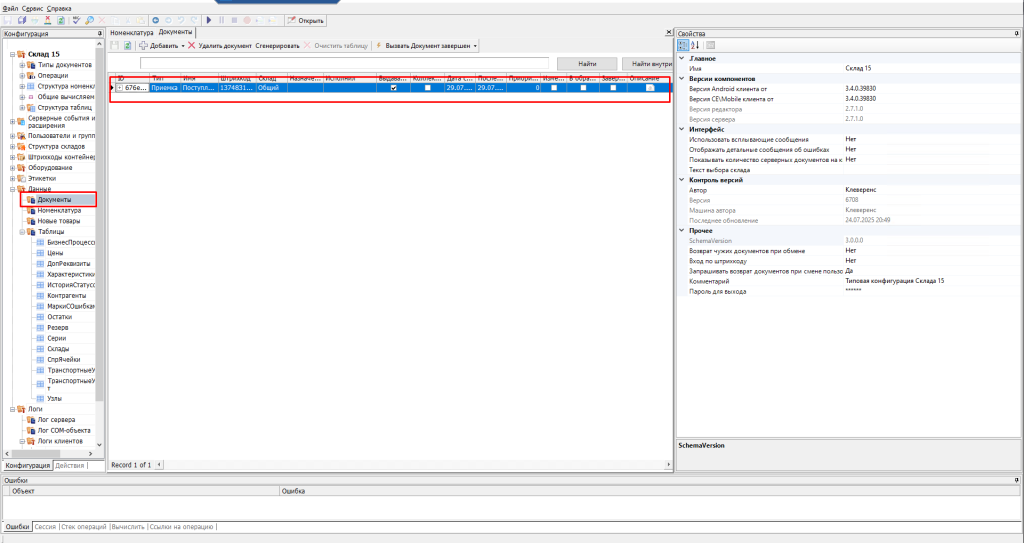
Task: Toggle the 'Коллек...' checkbox in the document row
Action: point(427,88)
